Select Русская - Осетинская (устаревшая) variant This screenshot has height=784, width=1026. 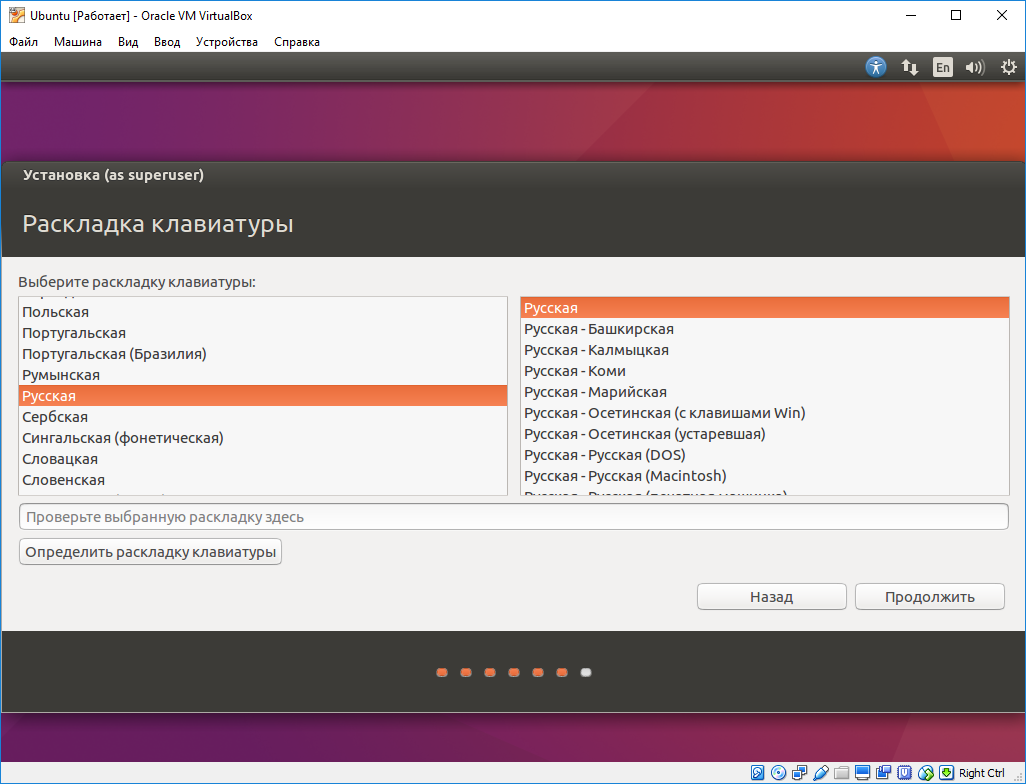click(x=765, y=434)
